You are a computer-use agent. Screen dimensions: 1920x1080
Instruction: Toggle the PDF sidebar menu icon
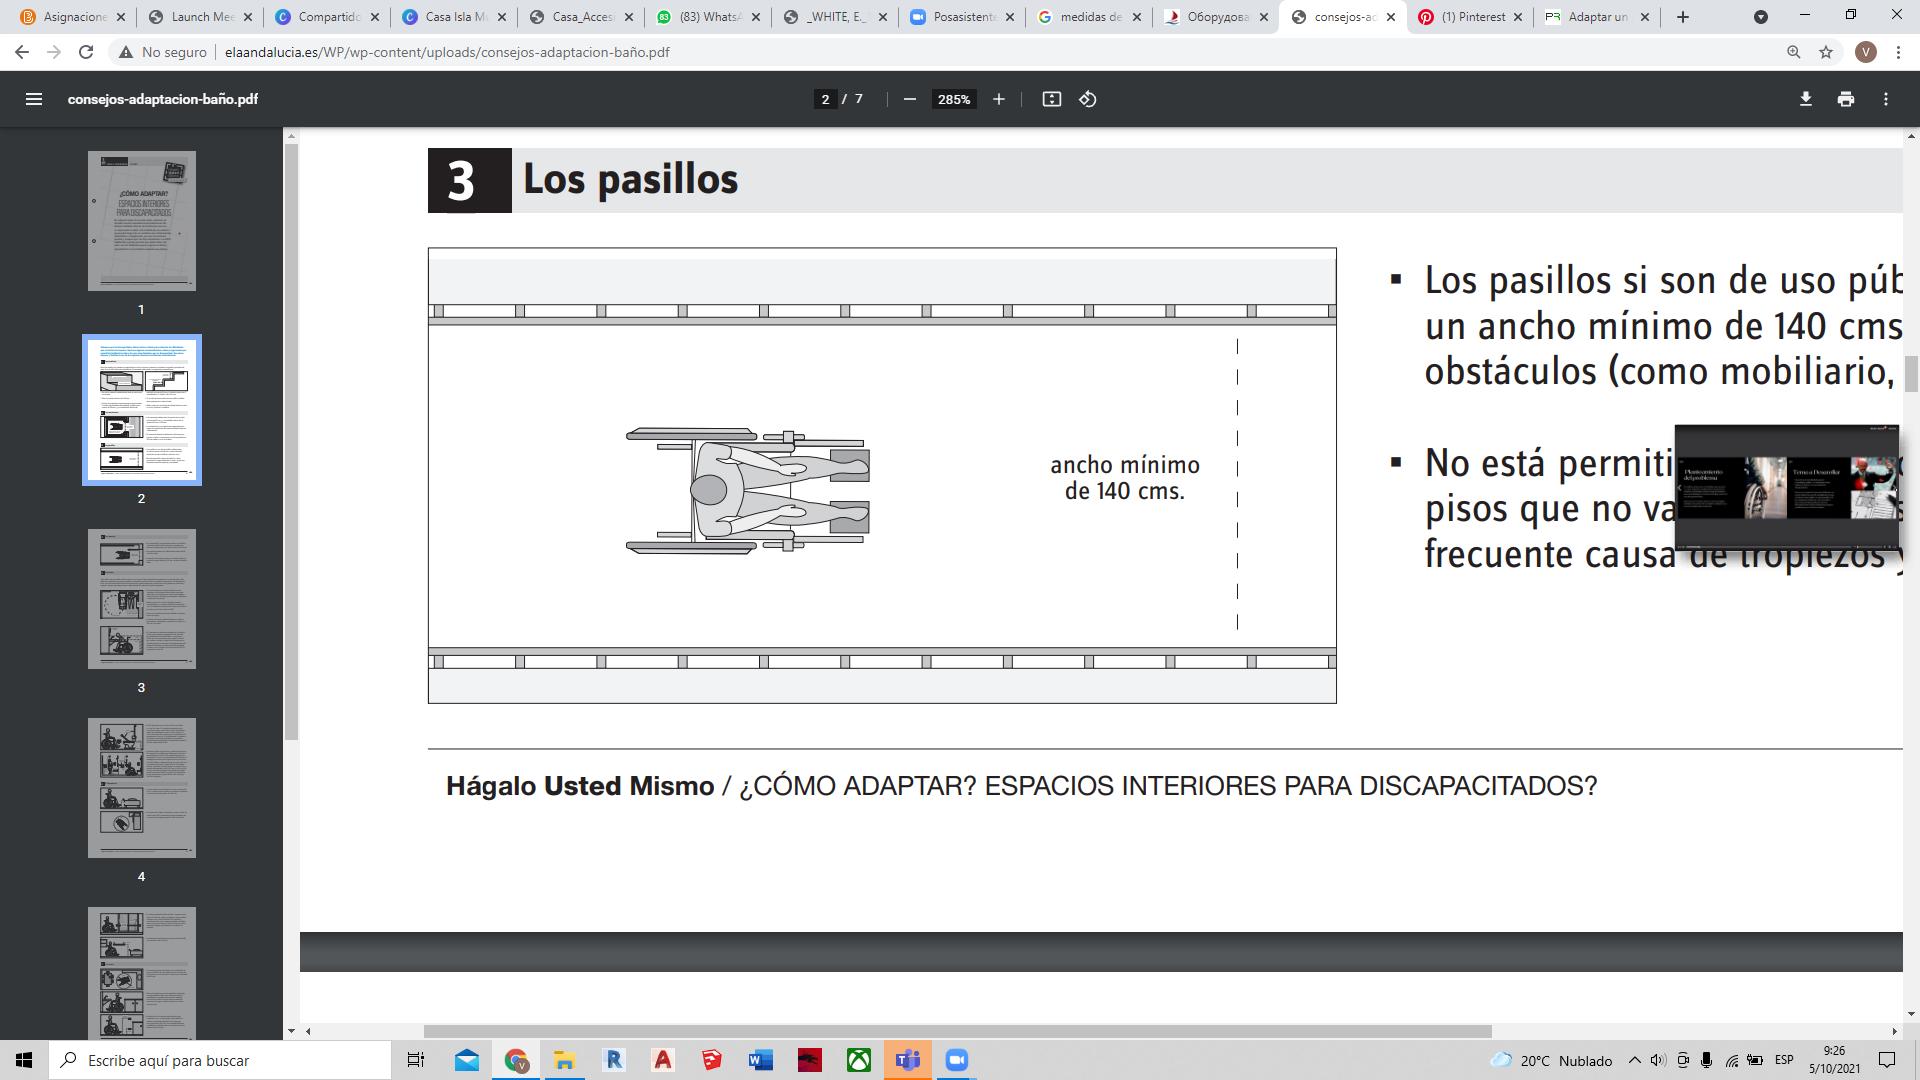33,99
